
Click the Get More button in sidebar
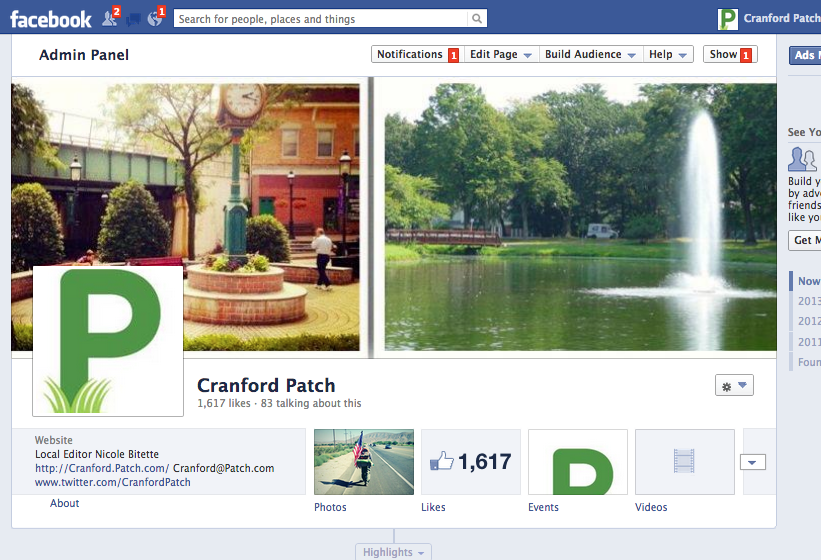point(805,240)
